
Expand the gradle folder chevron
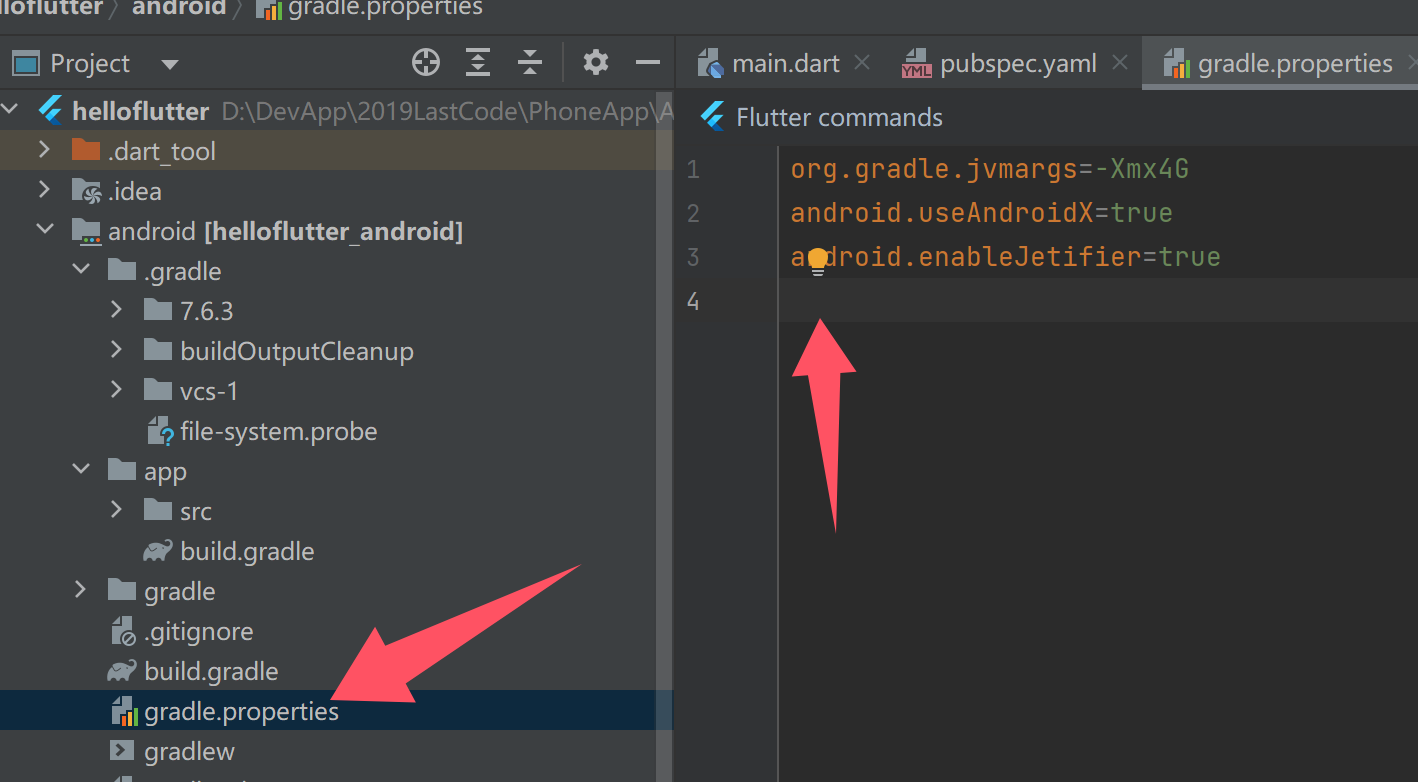(80, 590)
